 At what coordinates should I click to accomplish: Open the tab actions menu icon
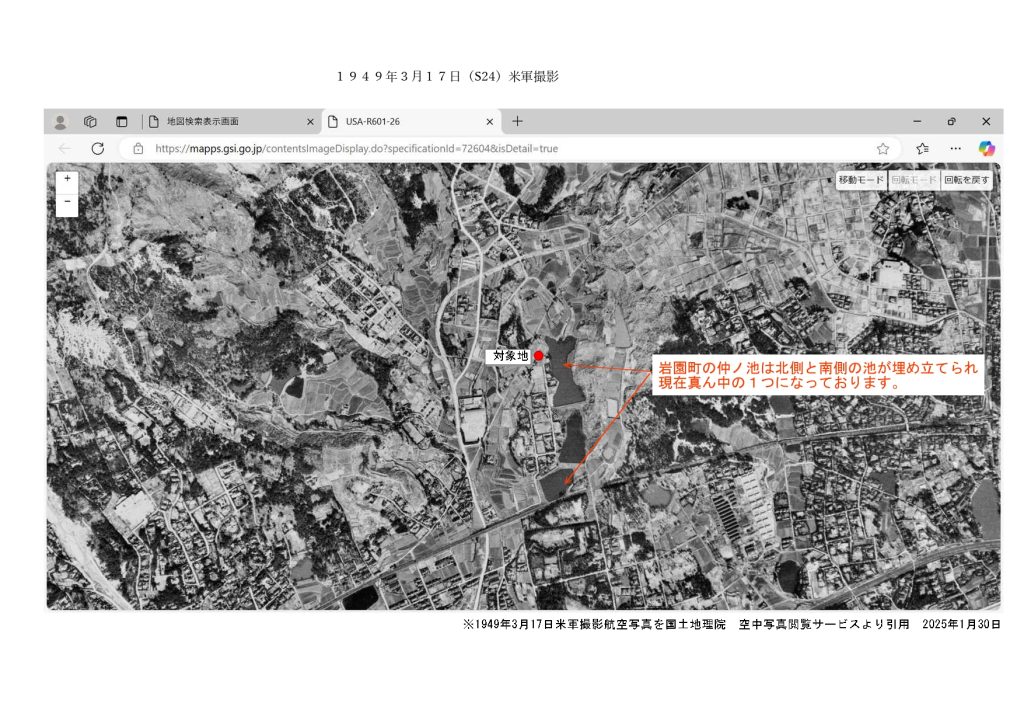coord(121,120)
